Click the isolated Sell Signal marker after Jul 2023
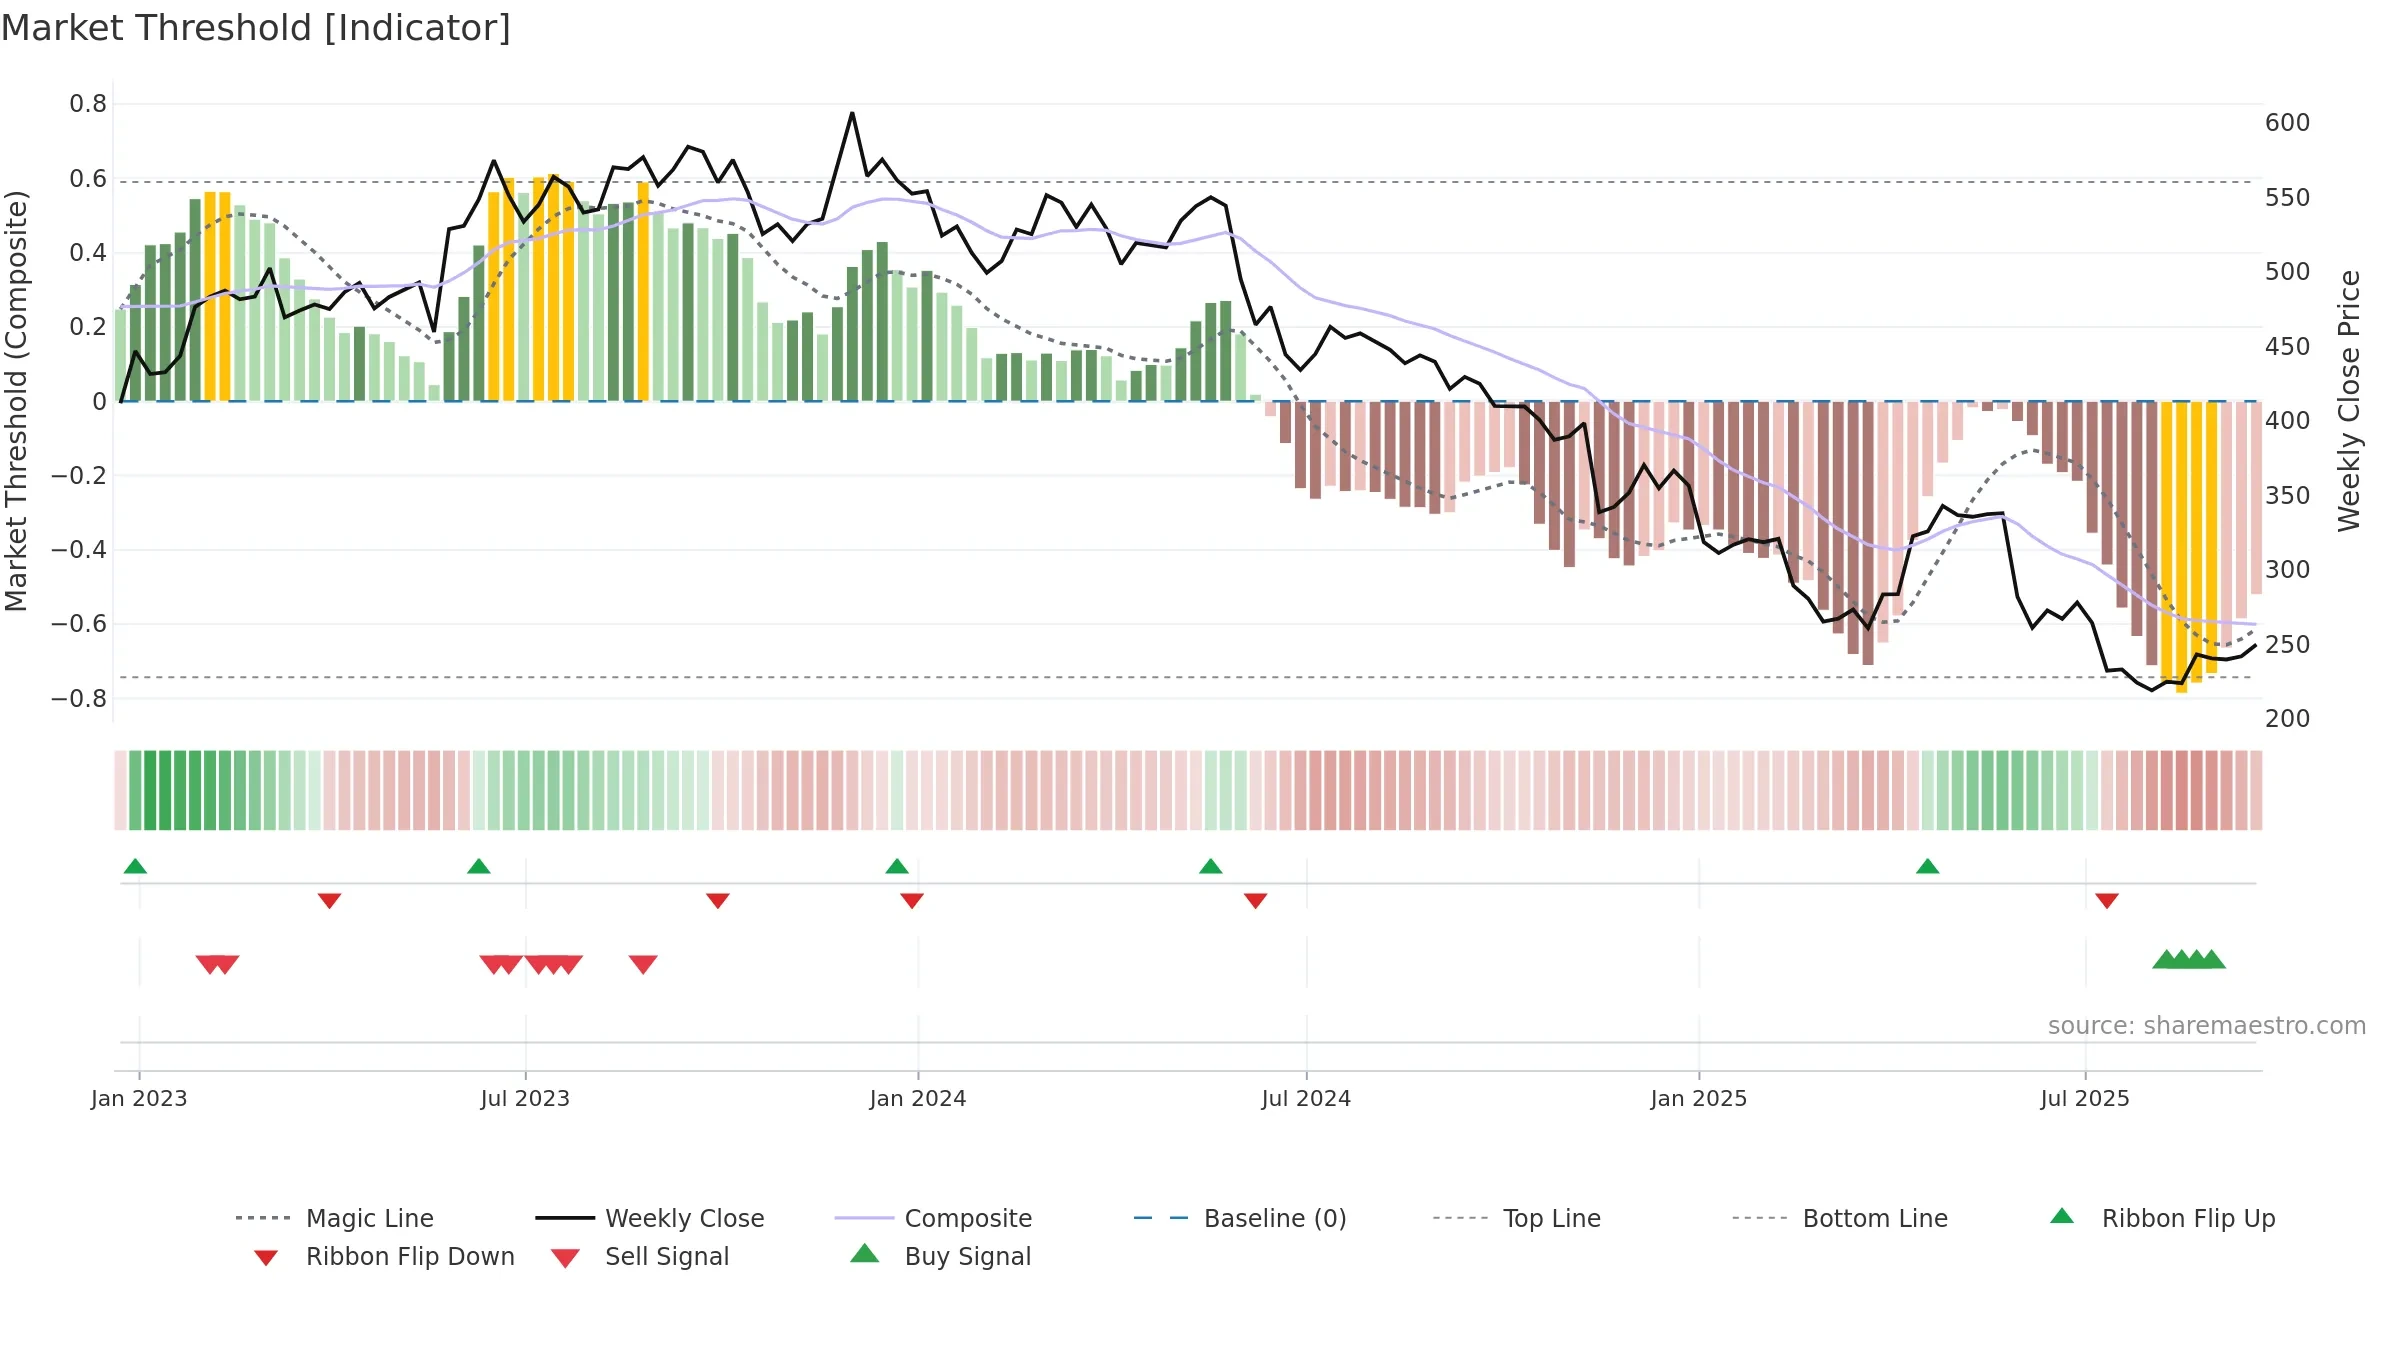The width and height of the screenshot is (2400, 1350). tap(643, 964)
